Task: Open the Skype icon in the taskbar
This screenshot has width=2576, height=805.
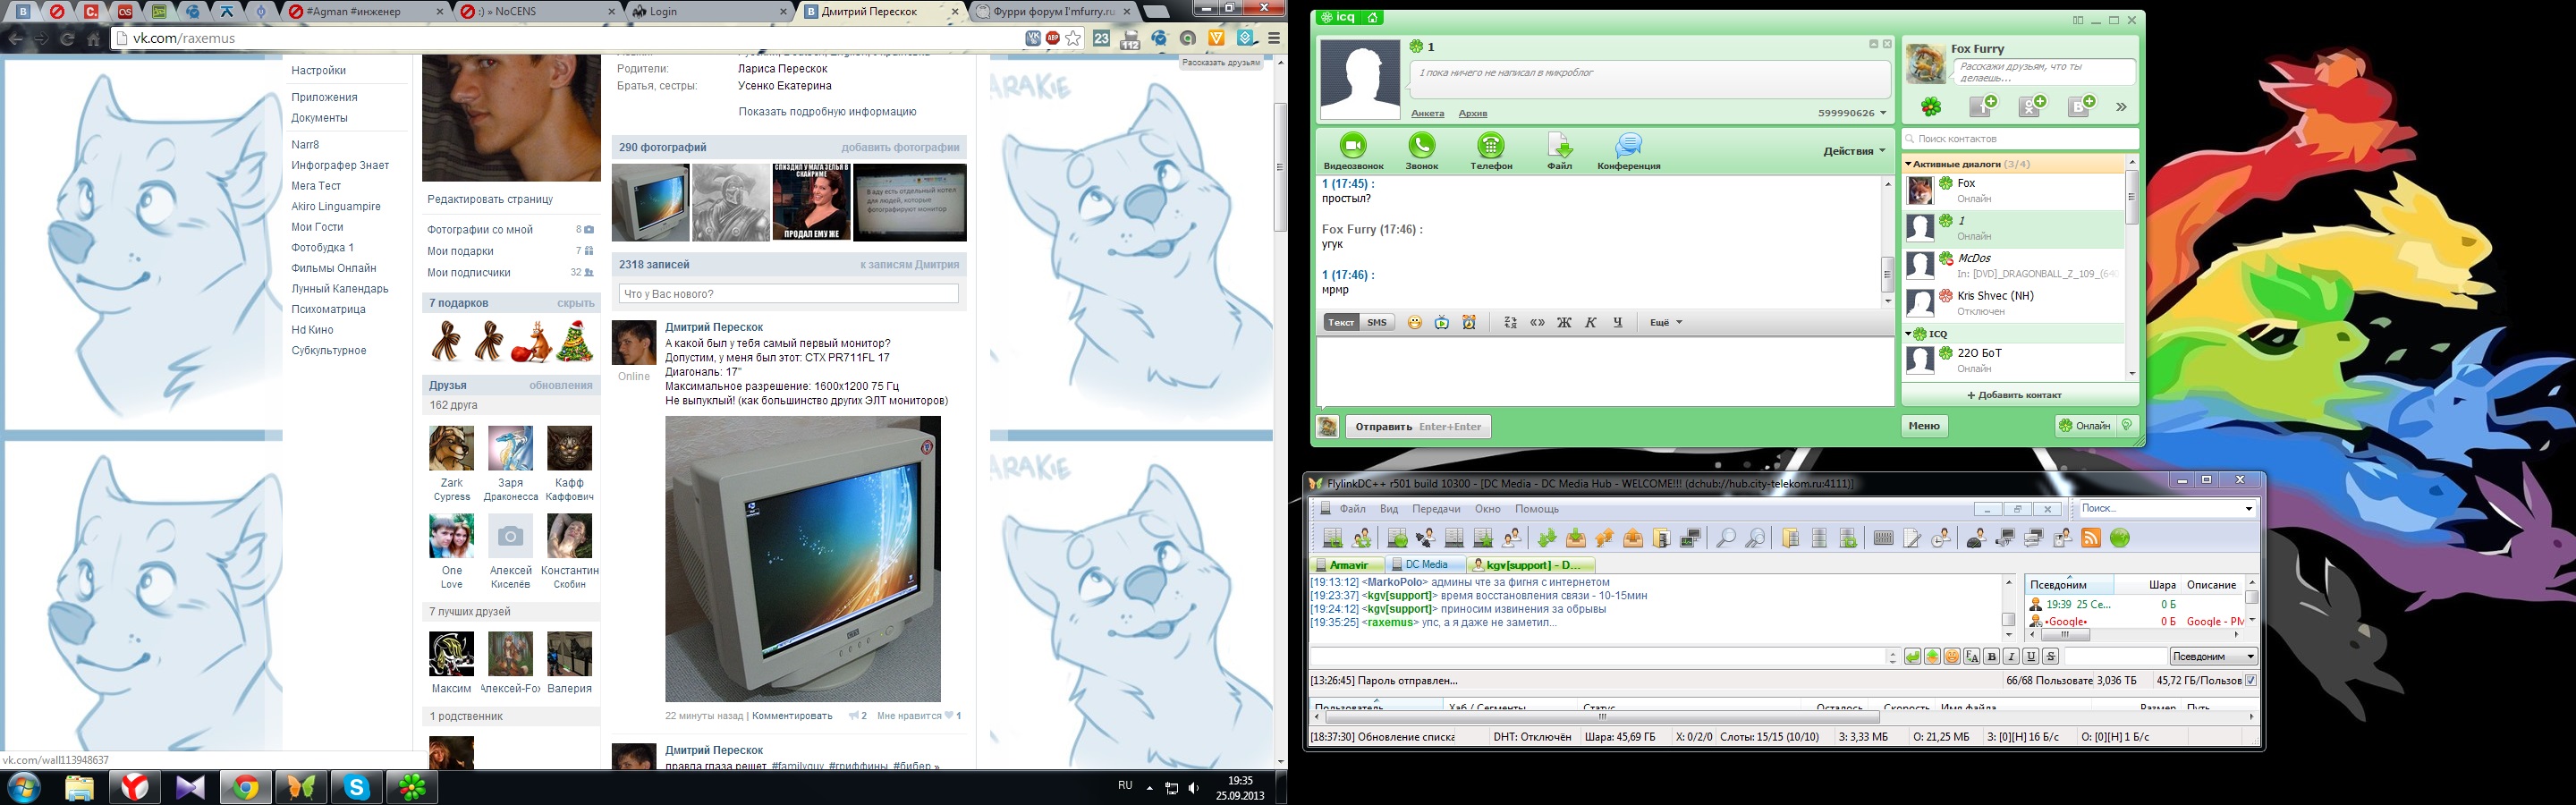Action: pyautogui.click(x=357, y=788)
